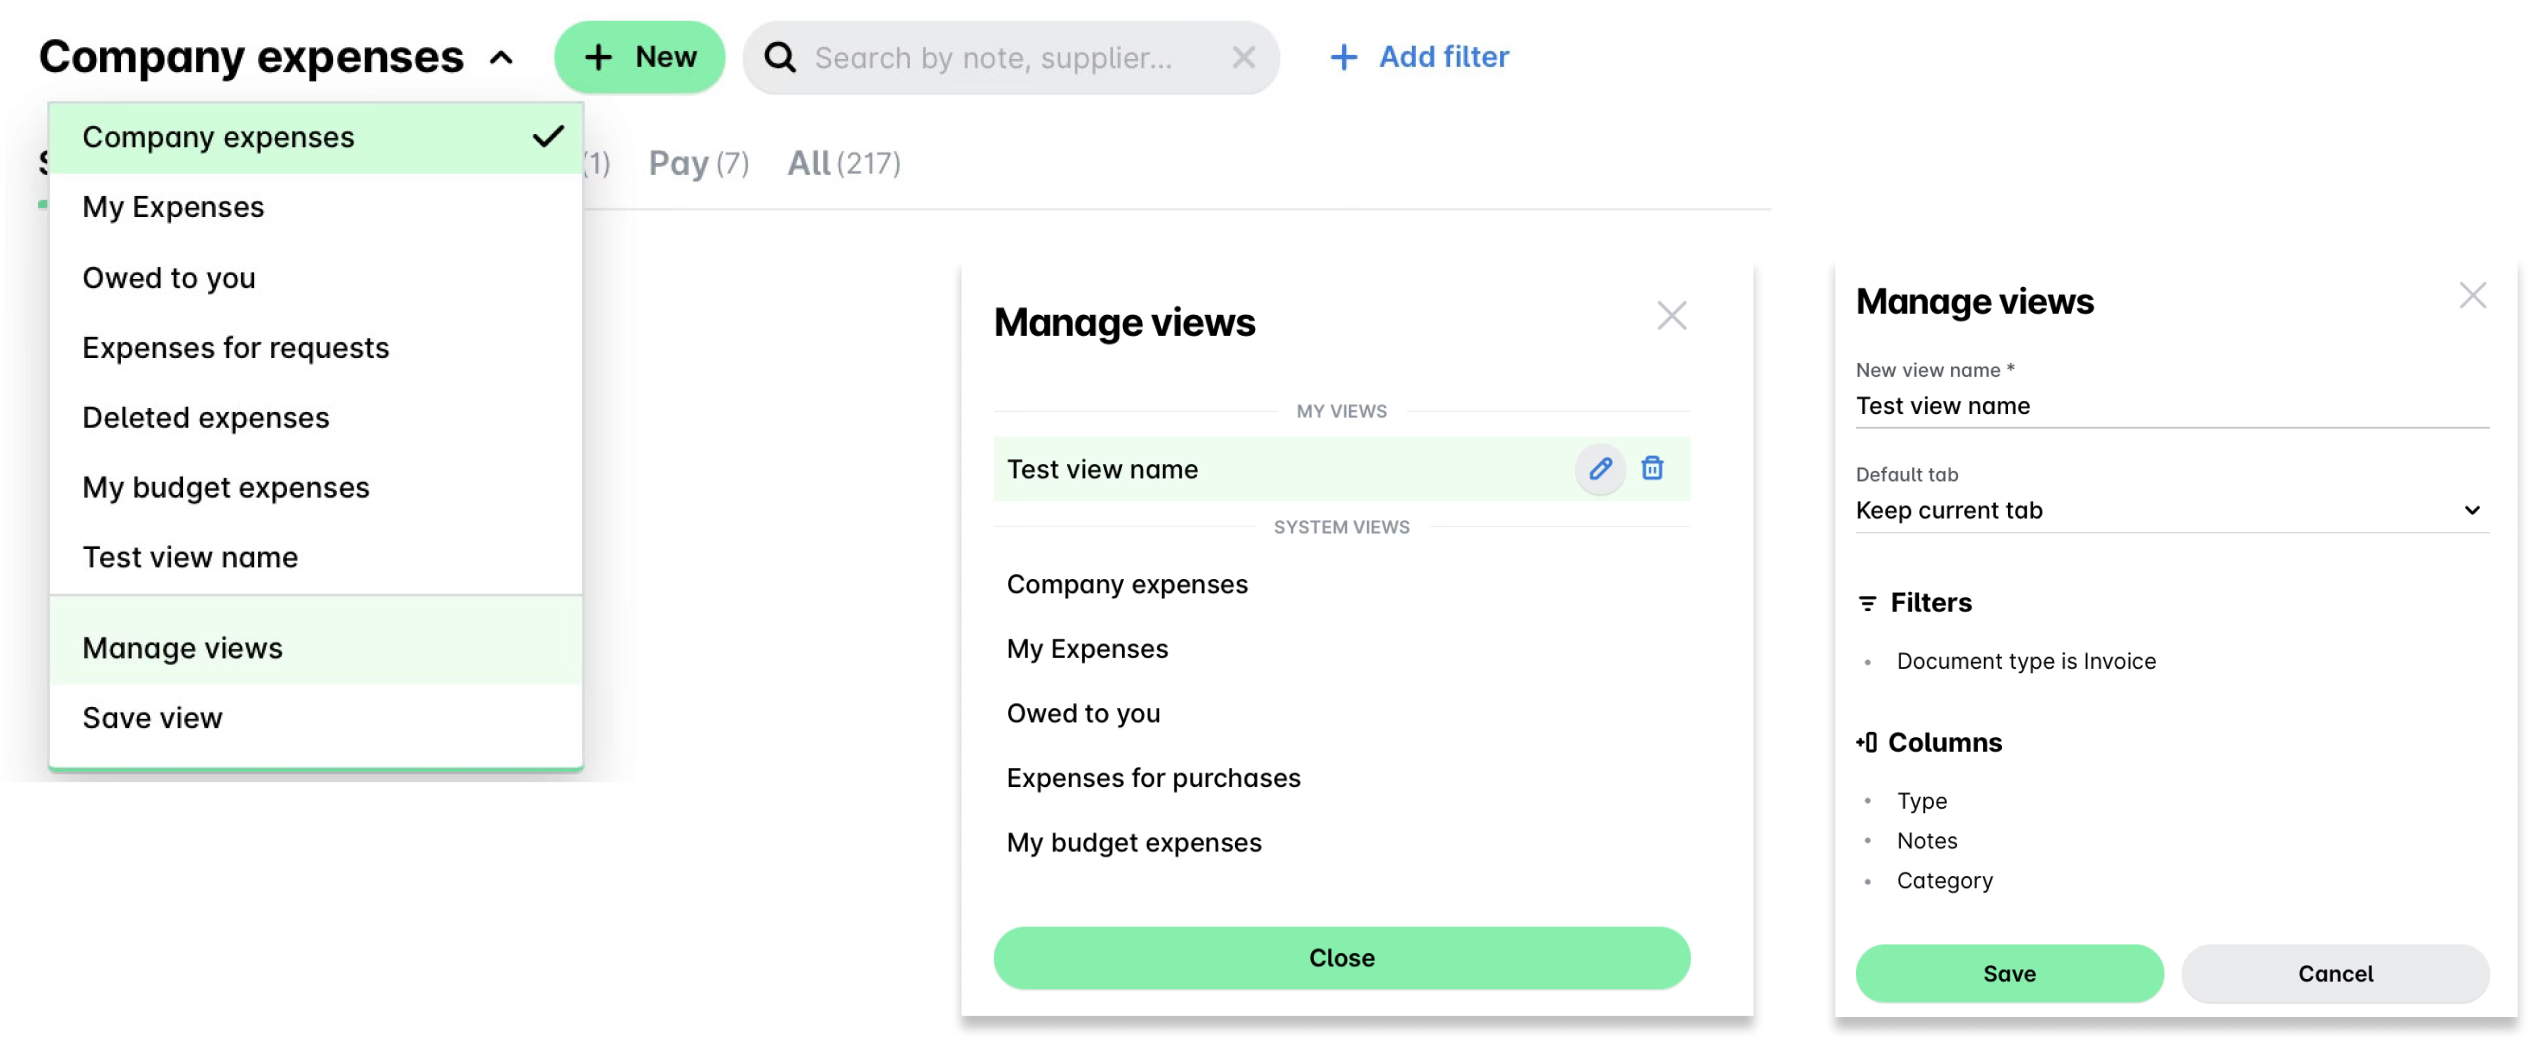Click the Columns icon in Manage views
The image size is (2545, 1053).
[1866, 742]
